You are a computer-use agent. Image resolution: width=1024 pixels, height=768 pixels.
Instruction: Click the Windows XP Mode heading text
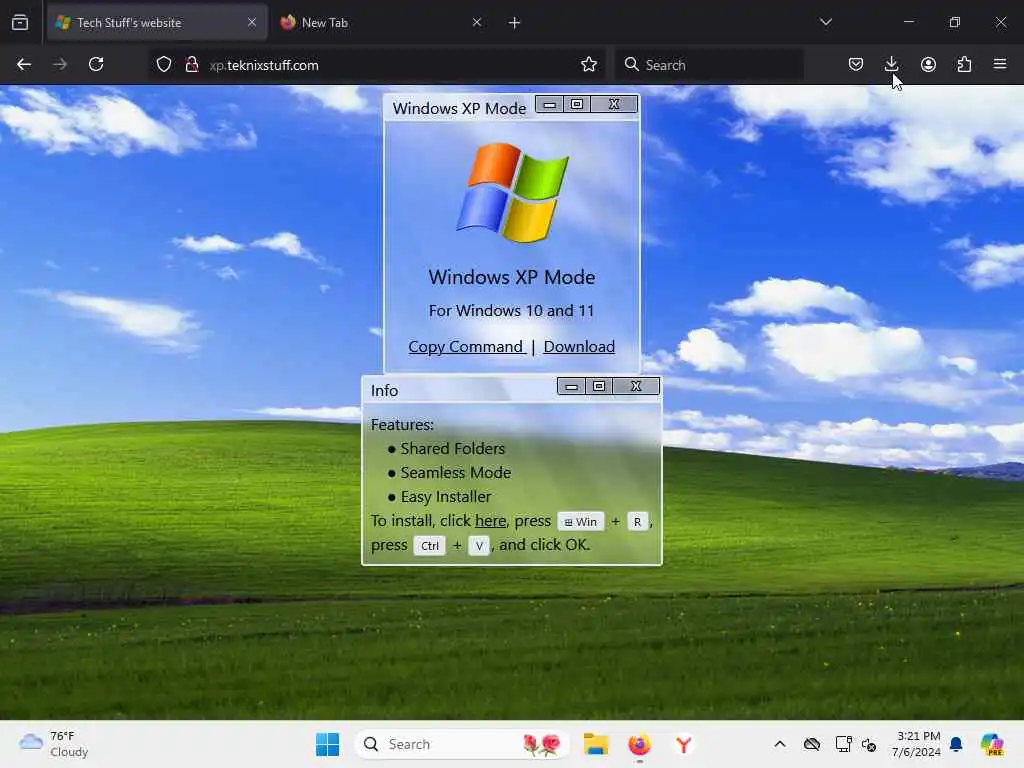point(512,277)
